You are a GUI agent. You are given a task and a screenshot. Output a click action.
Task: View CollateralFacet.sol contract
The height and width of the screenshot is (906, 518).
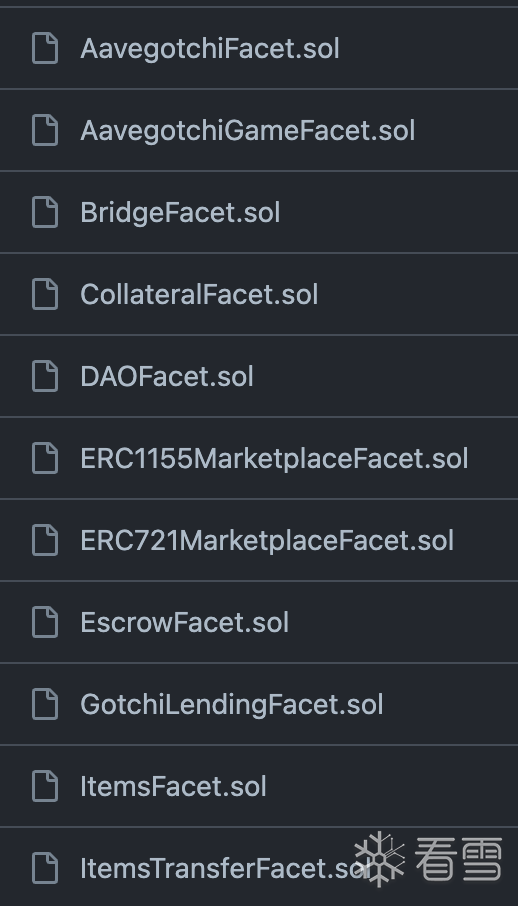[199, 295]
